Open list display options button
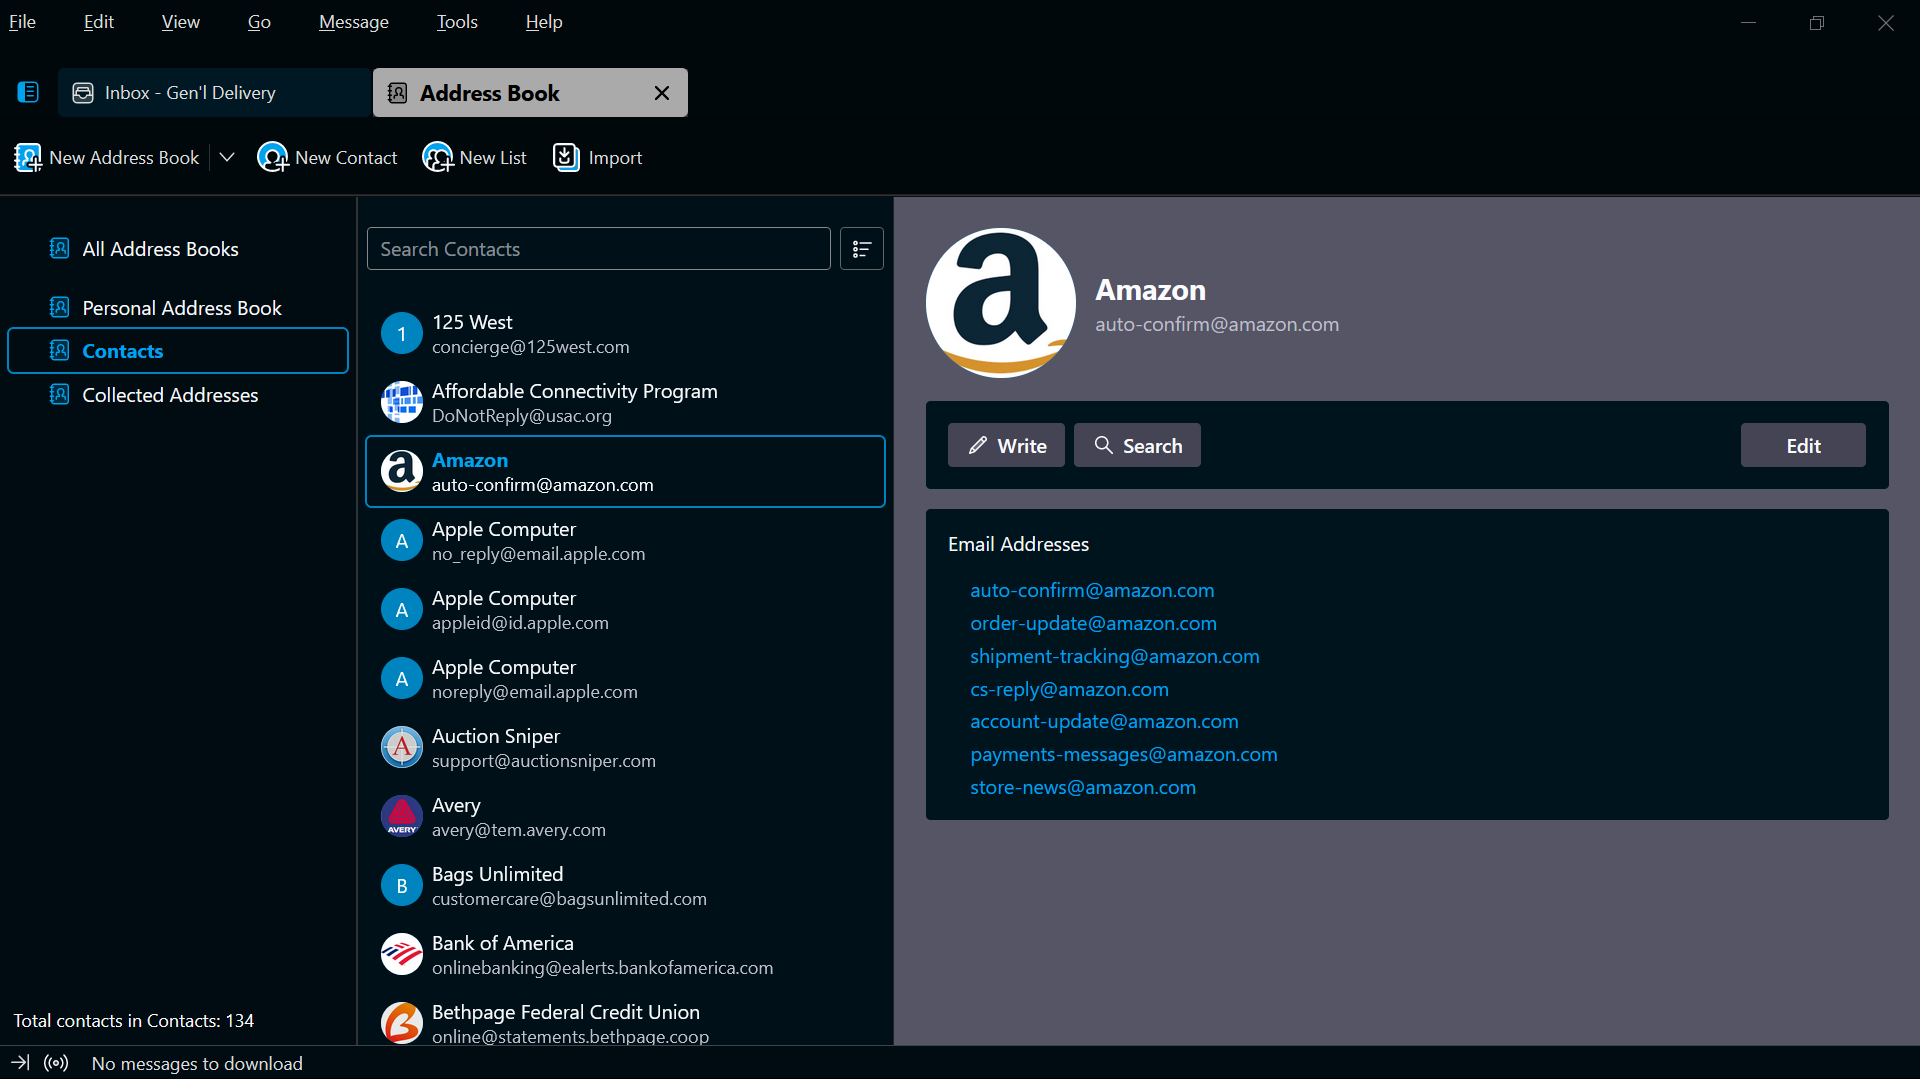The height and width of the screenshot is (1079, 1920). pyautogui.click(x=861, y=249)
